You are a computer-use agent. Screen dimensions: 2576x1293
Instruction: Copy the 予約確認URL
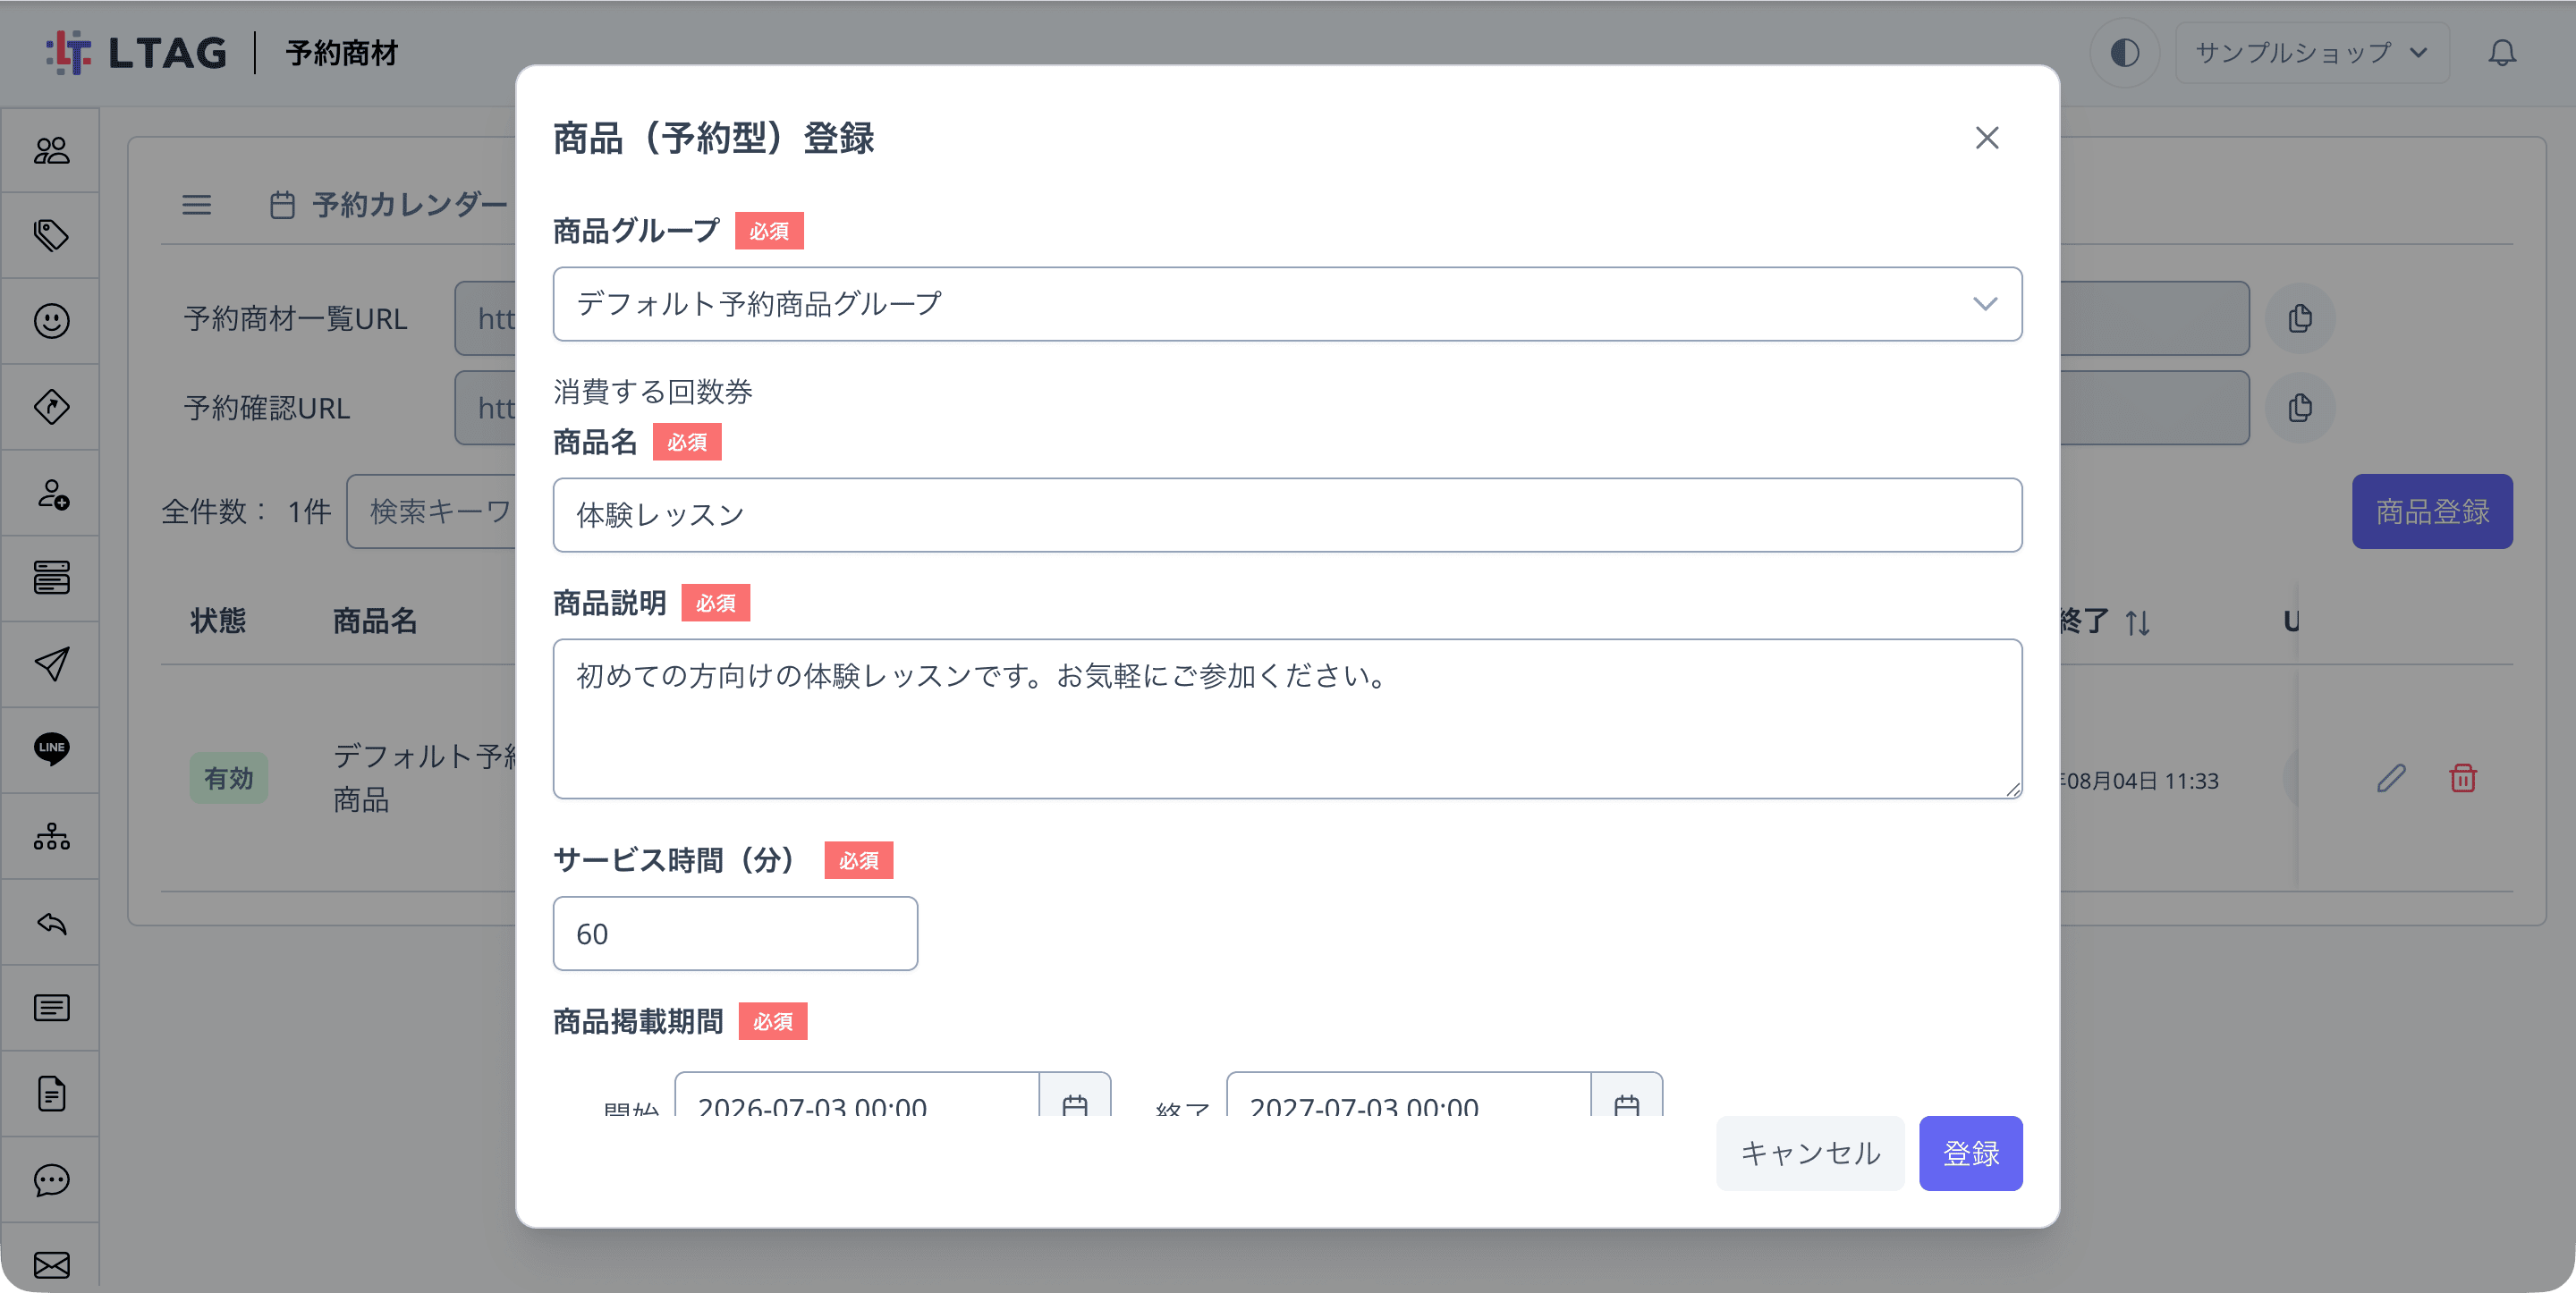coord(2300,408)
